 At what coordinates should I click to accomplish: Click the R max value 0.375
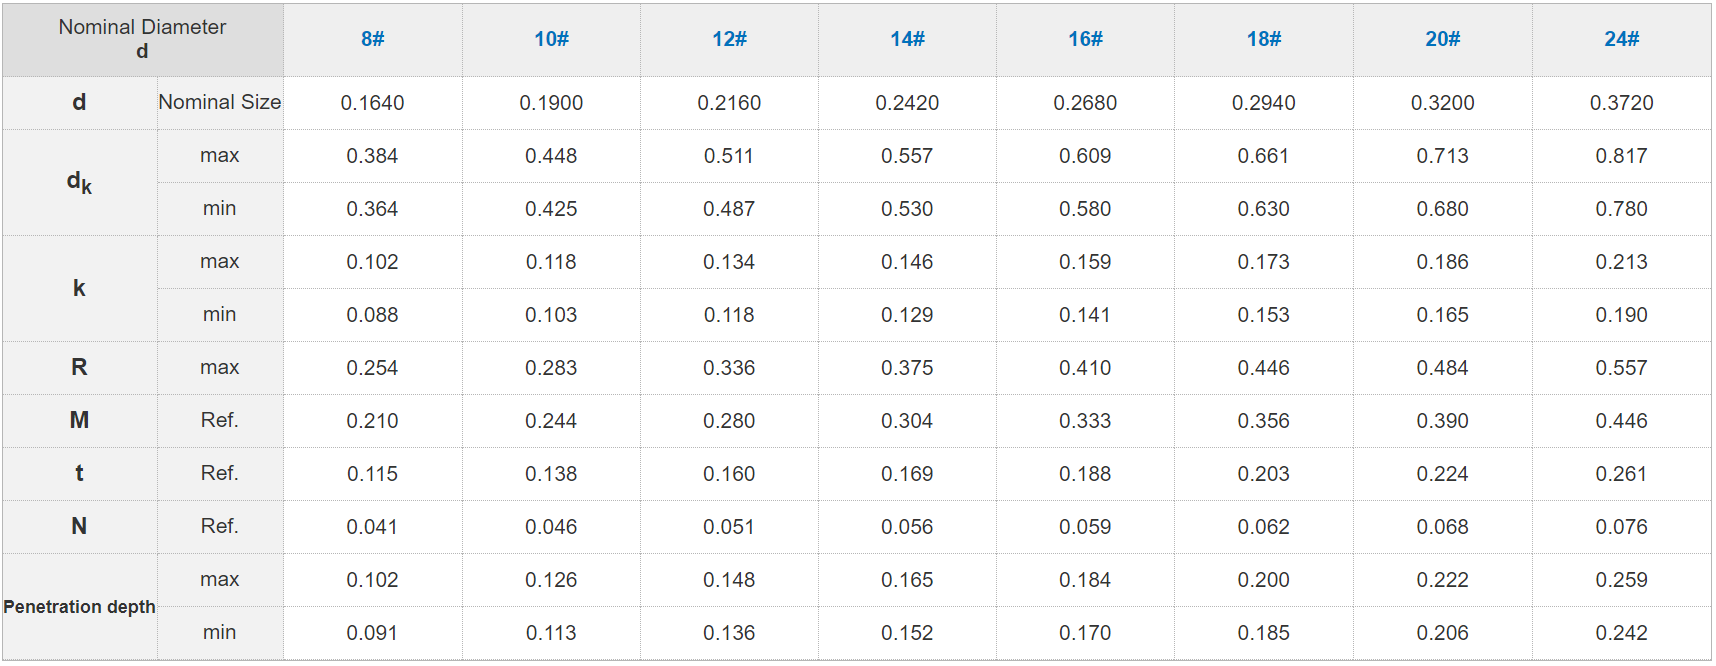(x=907, y=368)
